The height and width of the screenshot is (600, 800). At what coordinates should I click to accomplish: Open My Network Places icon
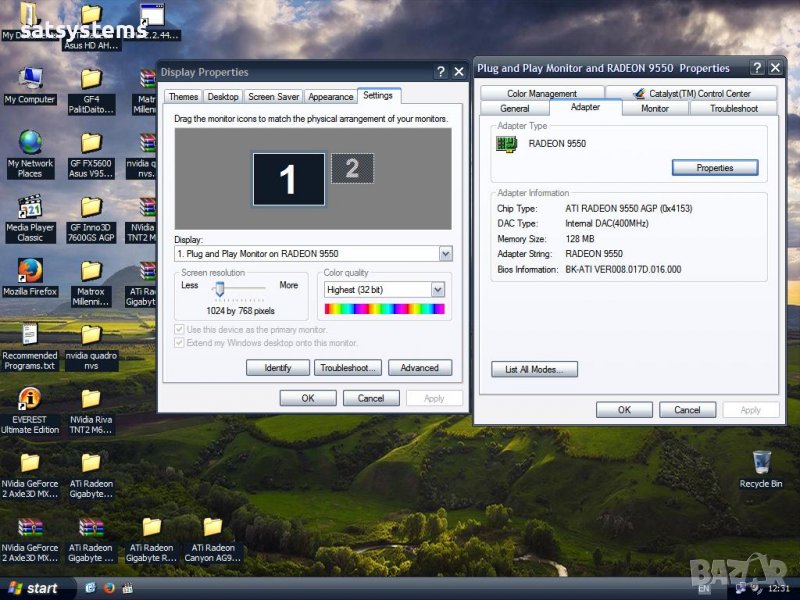(x=30, y=143)
